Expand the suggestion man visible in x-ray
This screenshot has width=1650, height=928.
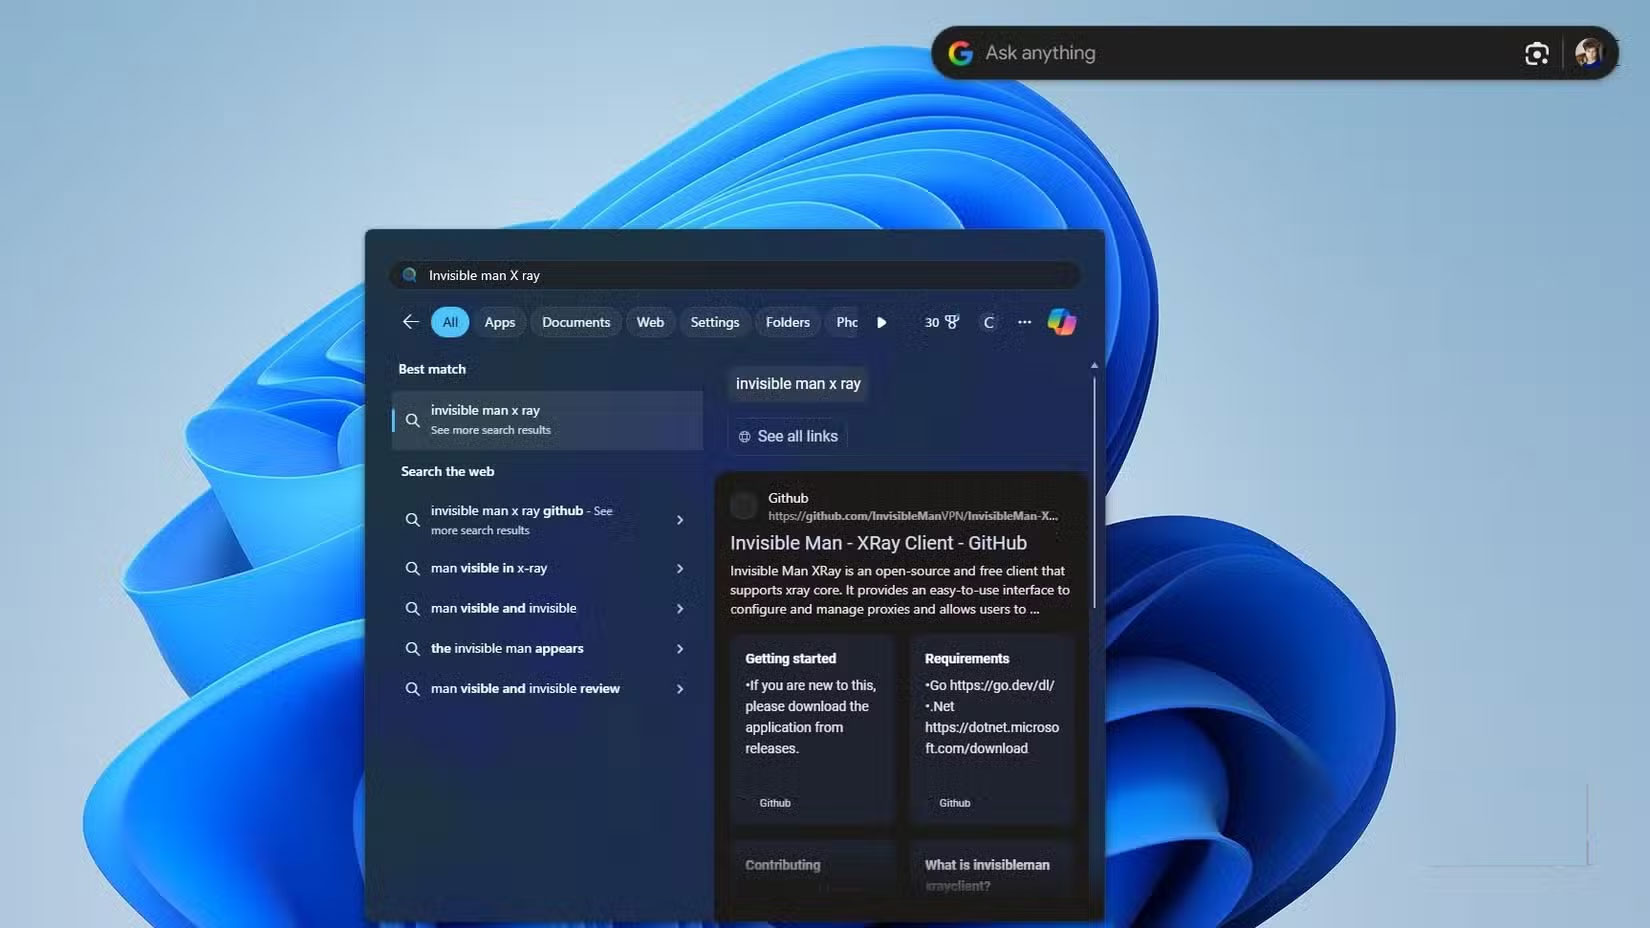680,568
